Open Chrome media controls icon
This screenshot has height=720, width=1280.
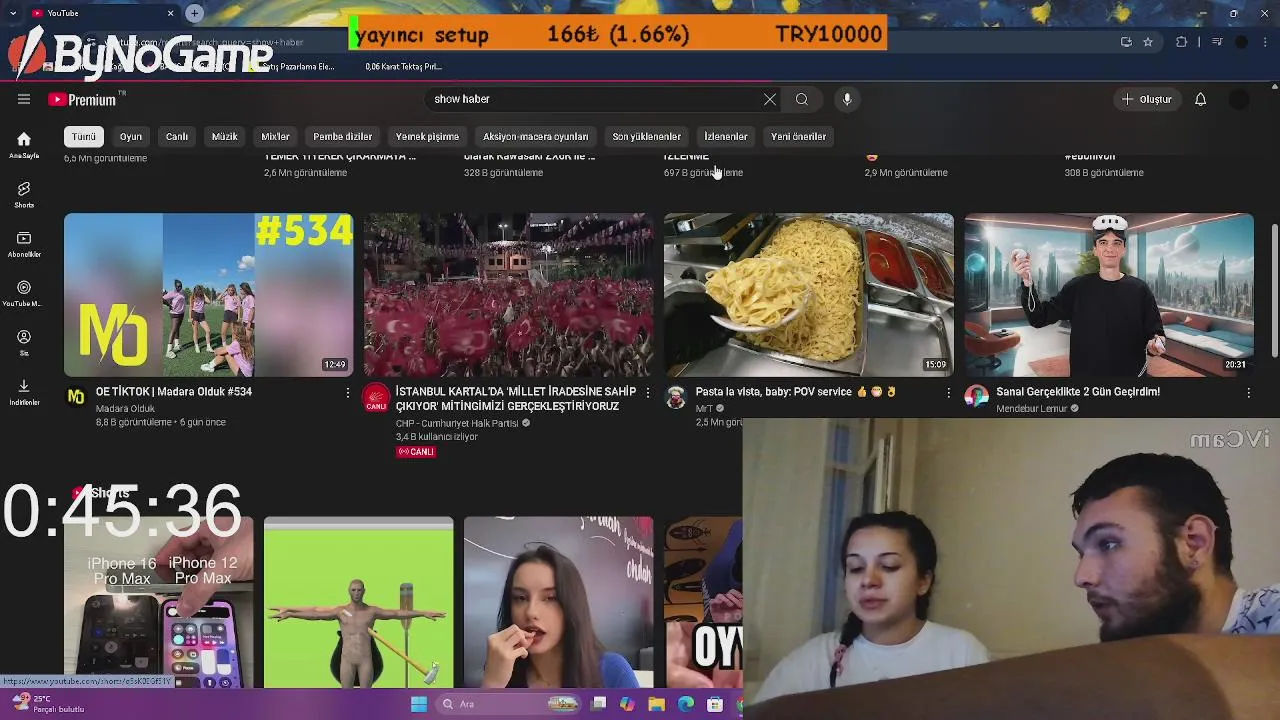[1217, 42]
